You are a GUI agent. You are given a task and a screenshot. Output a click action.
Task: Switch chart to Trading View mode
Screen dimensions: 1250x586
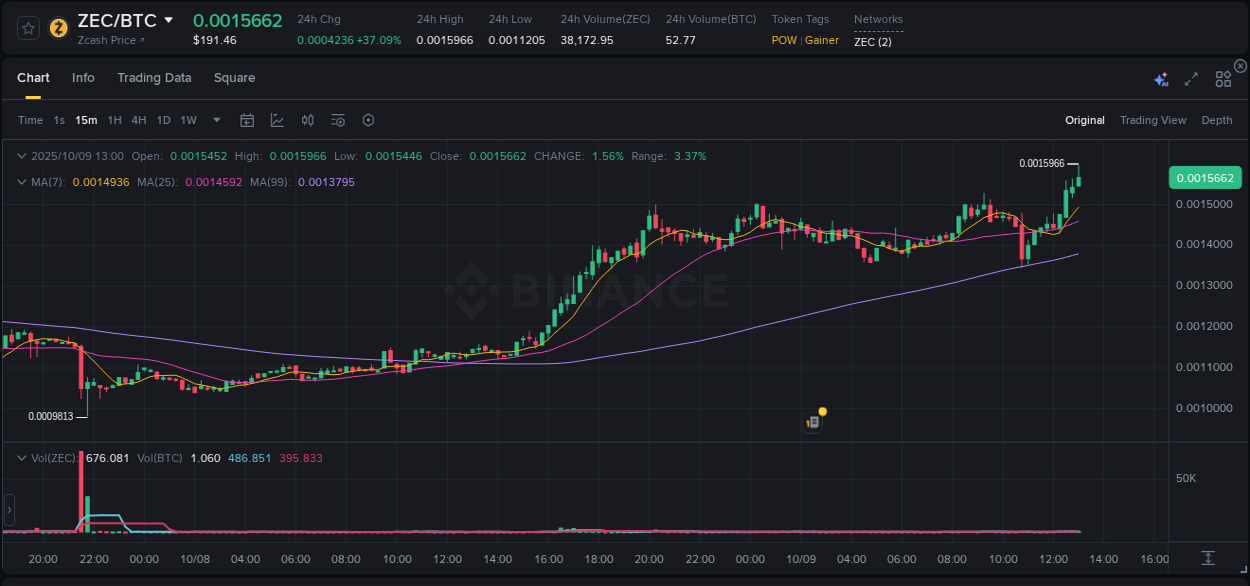tap(1153, 120)
